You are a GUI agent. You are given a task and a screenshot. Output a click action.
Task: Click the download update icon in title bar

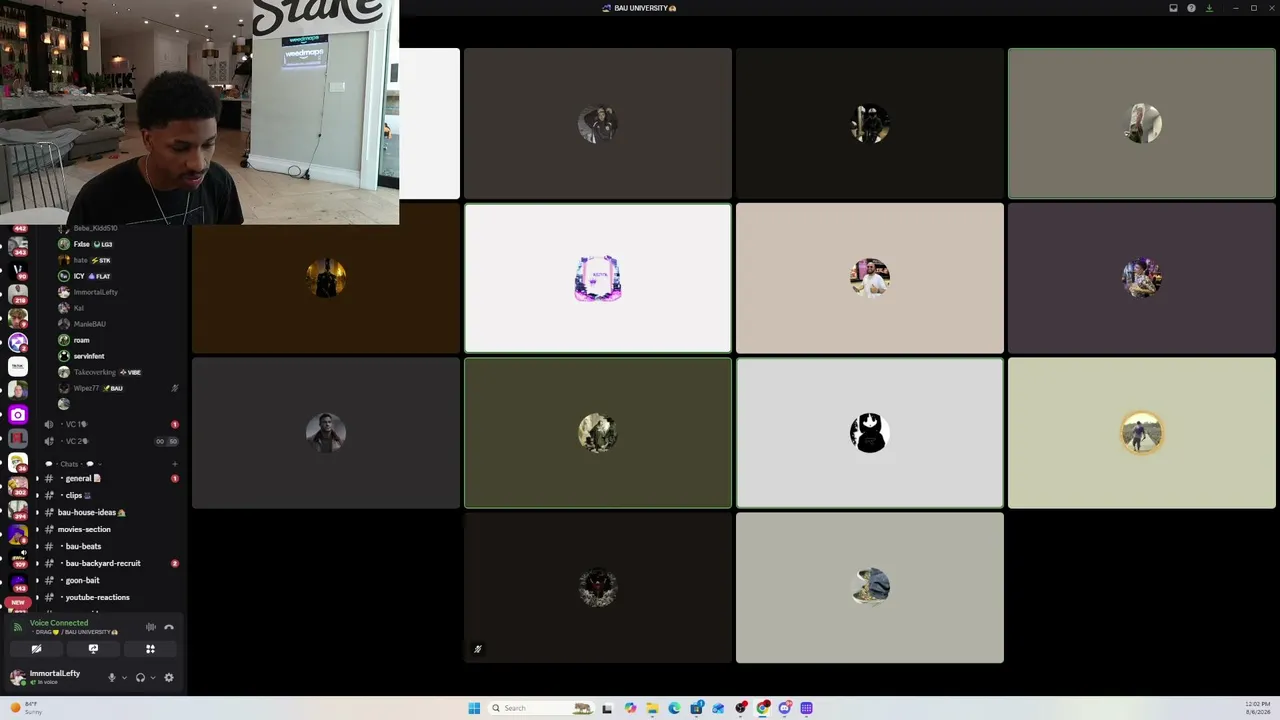(1209, 8)
